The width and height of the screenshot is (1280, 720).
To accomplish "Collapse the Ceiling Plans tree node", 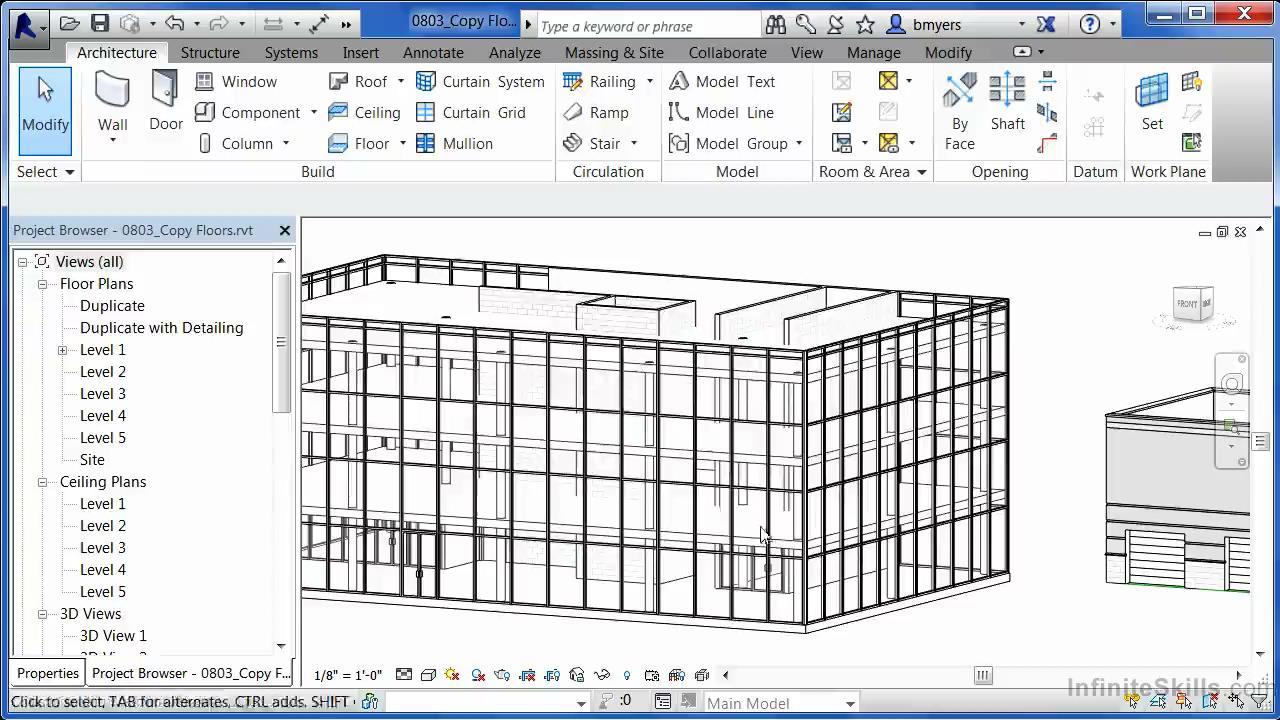I will click(x=43, y=482).
